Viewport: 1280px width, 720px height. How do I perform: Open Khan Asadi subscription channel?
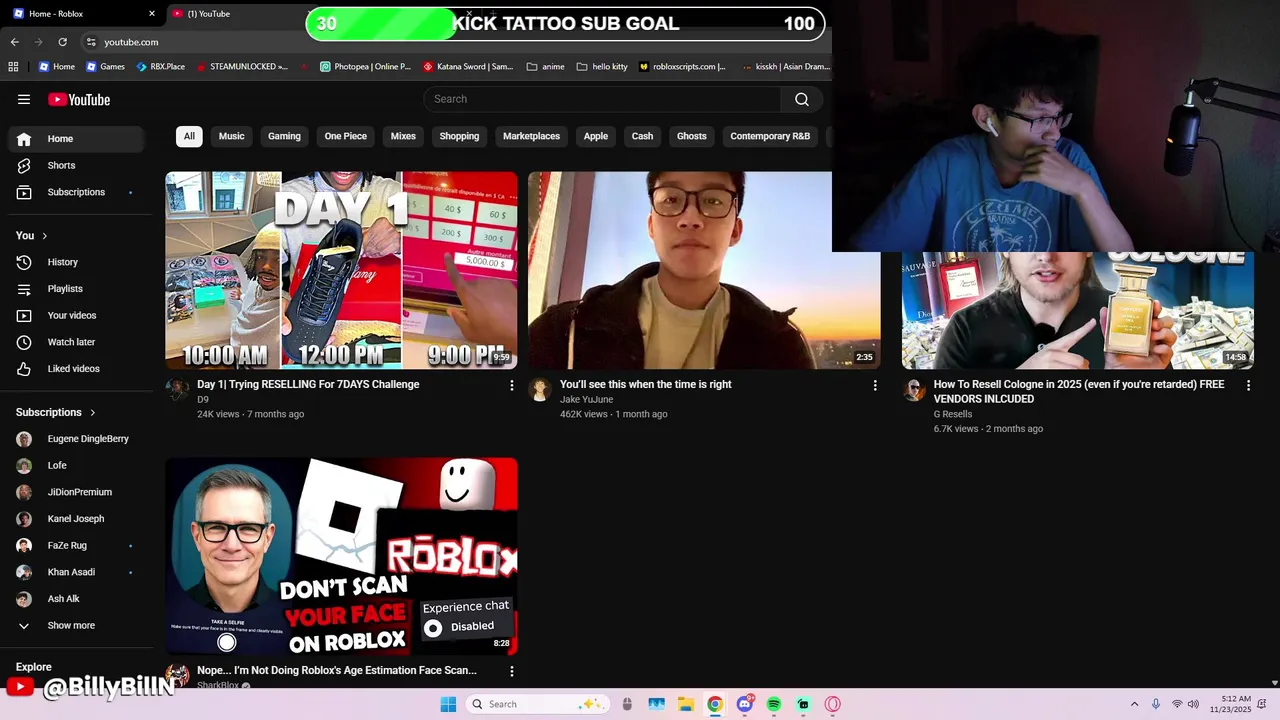pyautogui.click(x=76, y=572)
